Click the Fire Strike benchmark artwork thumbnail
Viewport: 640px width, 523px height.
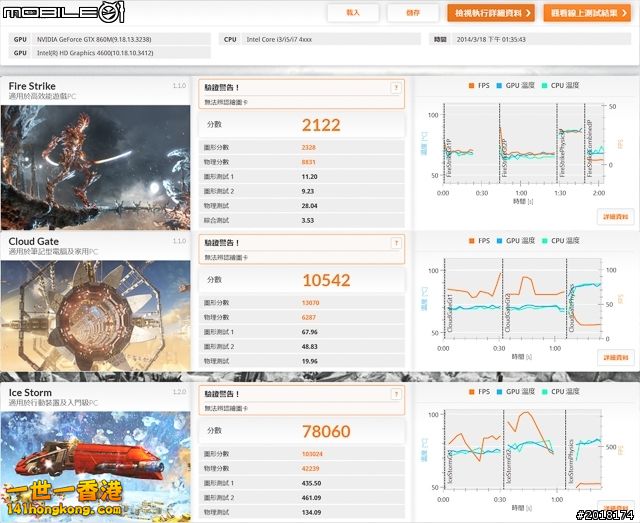pyautogui.click(x=96, y=167)
